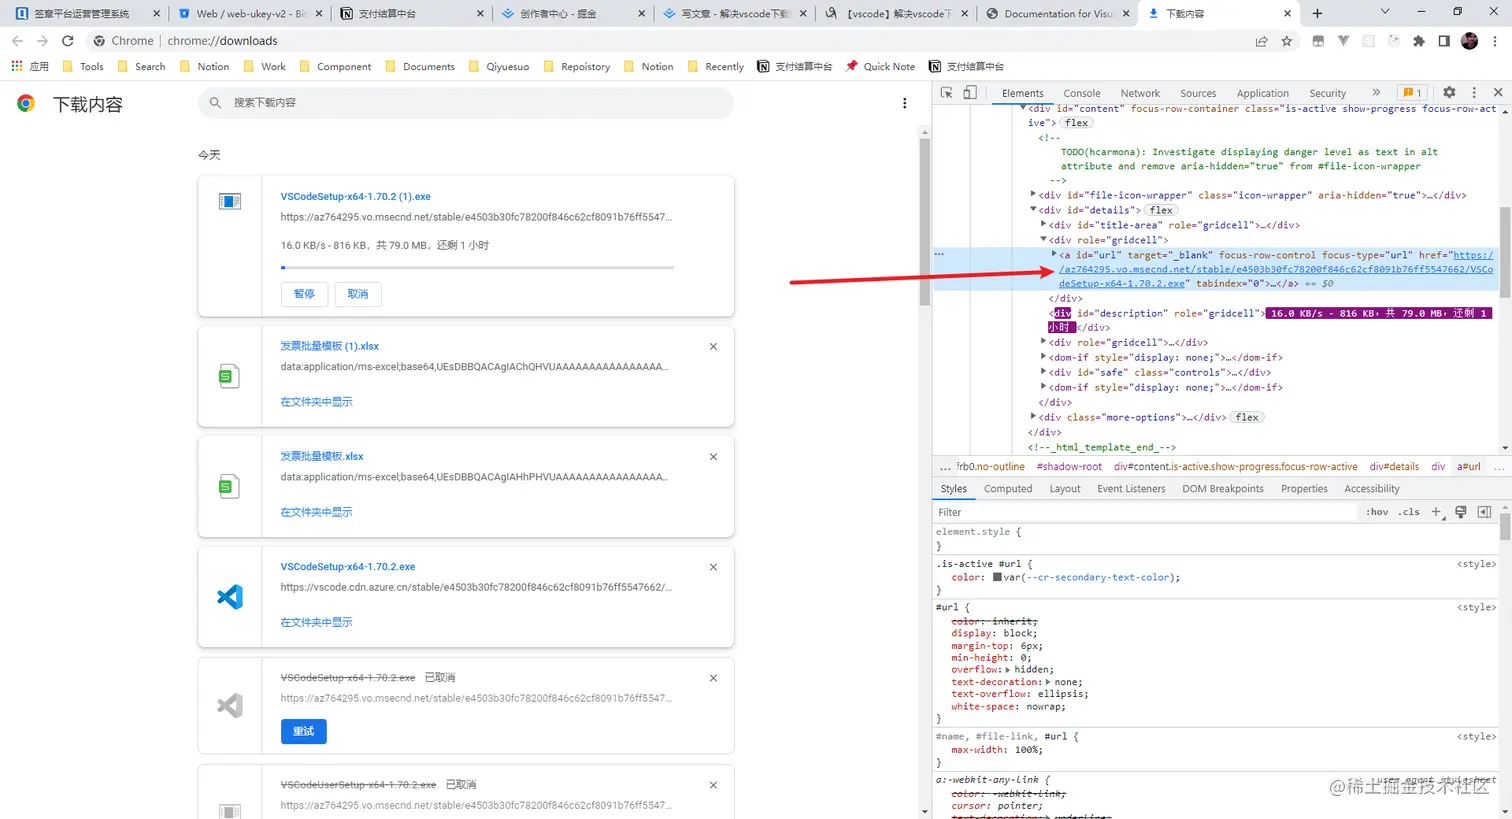Open a new browser tab
This screenshot has height=819, width=1512.
[1317, 13]
